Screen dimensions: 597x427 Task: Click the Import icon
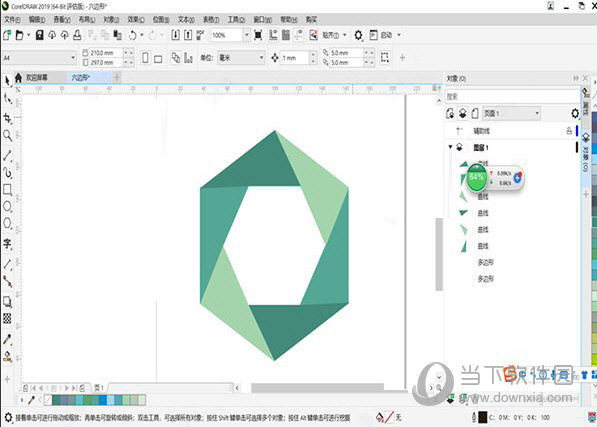click(175, 35)
